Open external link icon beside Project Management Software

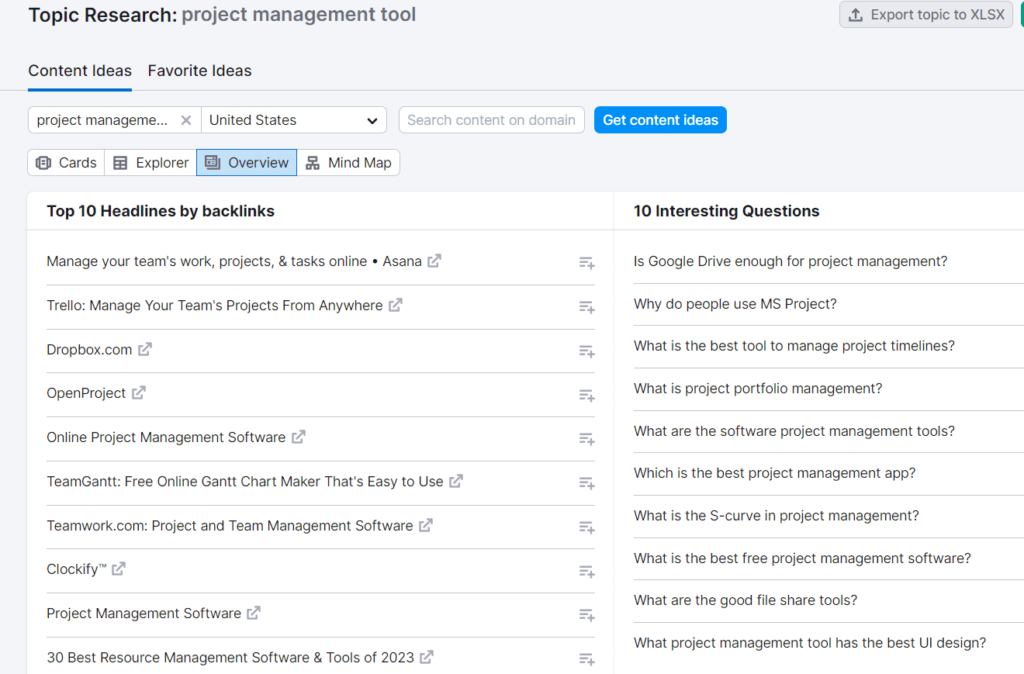tap(253, 613)
